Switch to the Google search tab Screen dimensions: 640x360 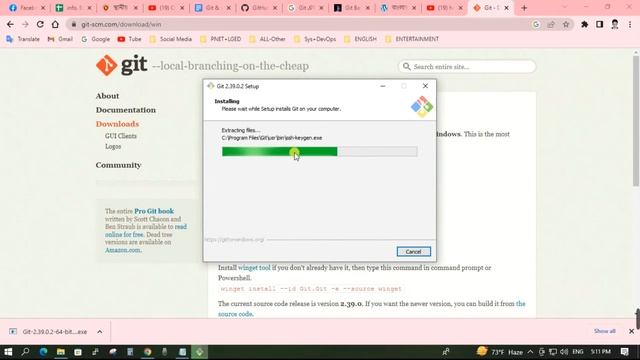pyautogui.click(x=305, y=8)
